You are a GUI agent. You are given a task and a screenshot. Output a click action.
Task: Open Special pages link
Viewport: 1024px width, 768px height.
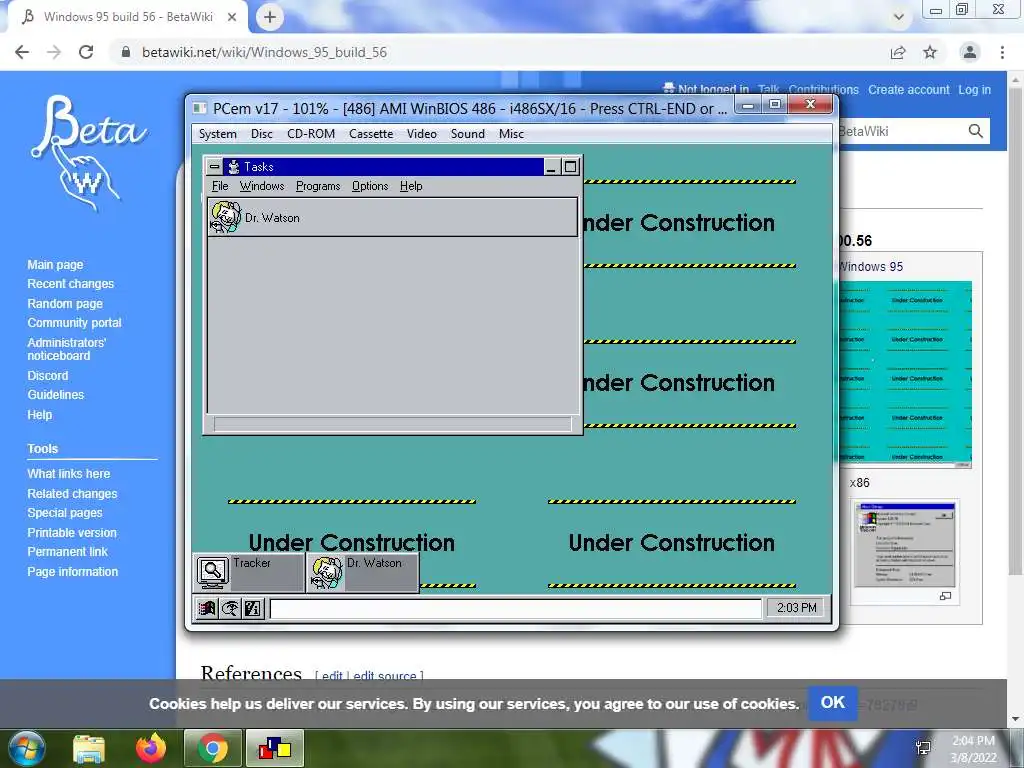point(65,513)
